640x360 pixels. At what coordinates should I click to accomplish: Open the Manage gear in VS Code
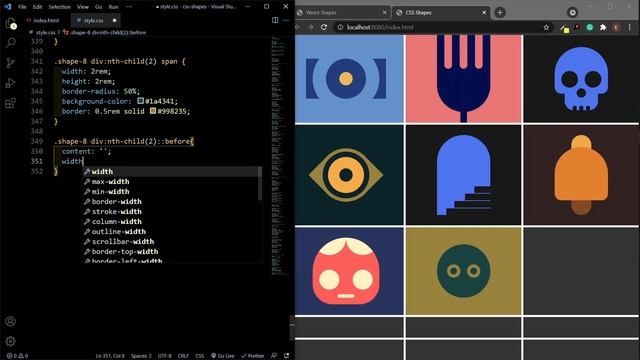click(11, 341)
